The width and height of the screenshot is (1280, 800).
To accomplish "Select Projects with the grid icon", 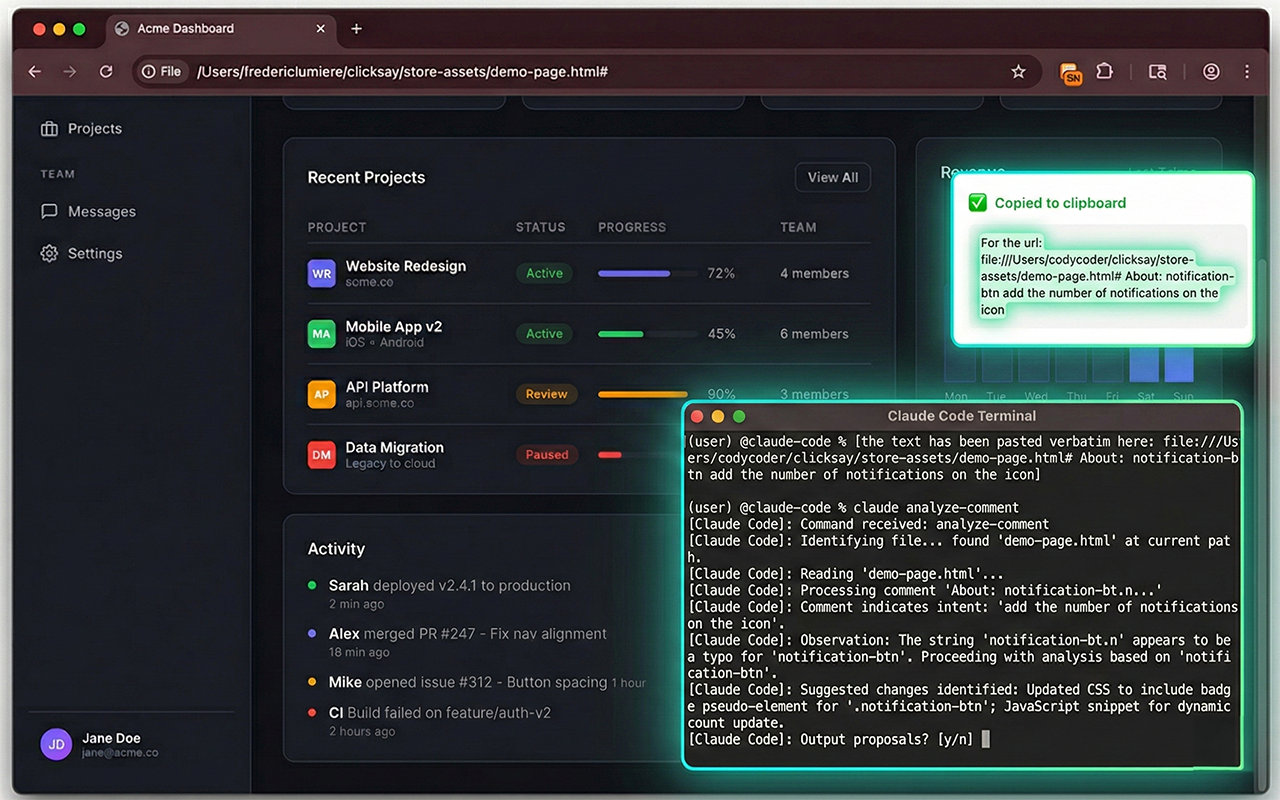I will [50, 128].
